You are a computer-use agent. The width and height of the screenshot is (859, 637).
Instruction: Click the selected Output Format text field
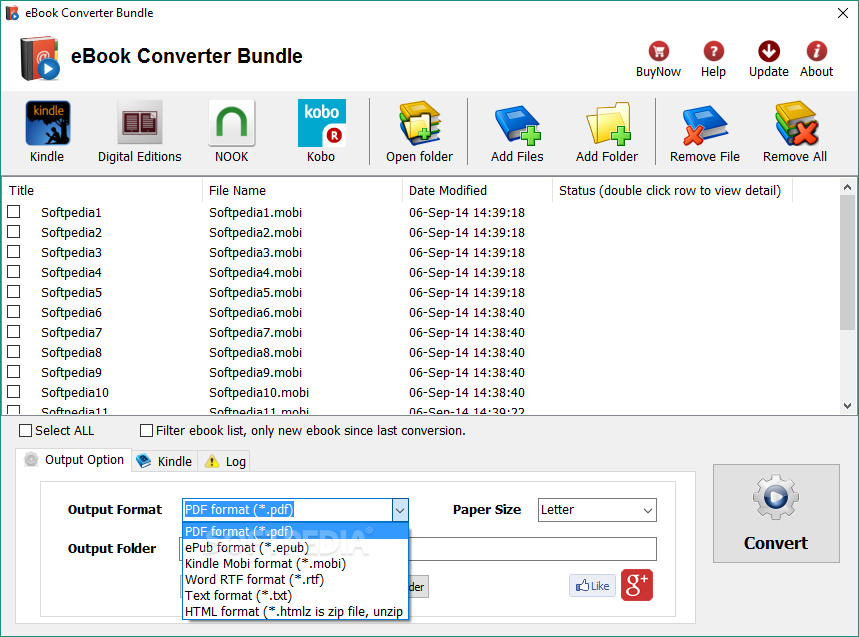[x=288, y=510]
